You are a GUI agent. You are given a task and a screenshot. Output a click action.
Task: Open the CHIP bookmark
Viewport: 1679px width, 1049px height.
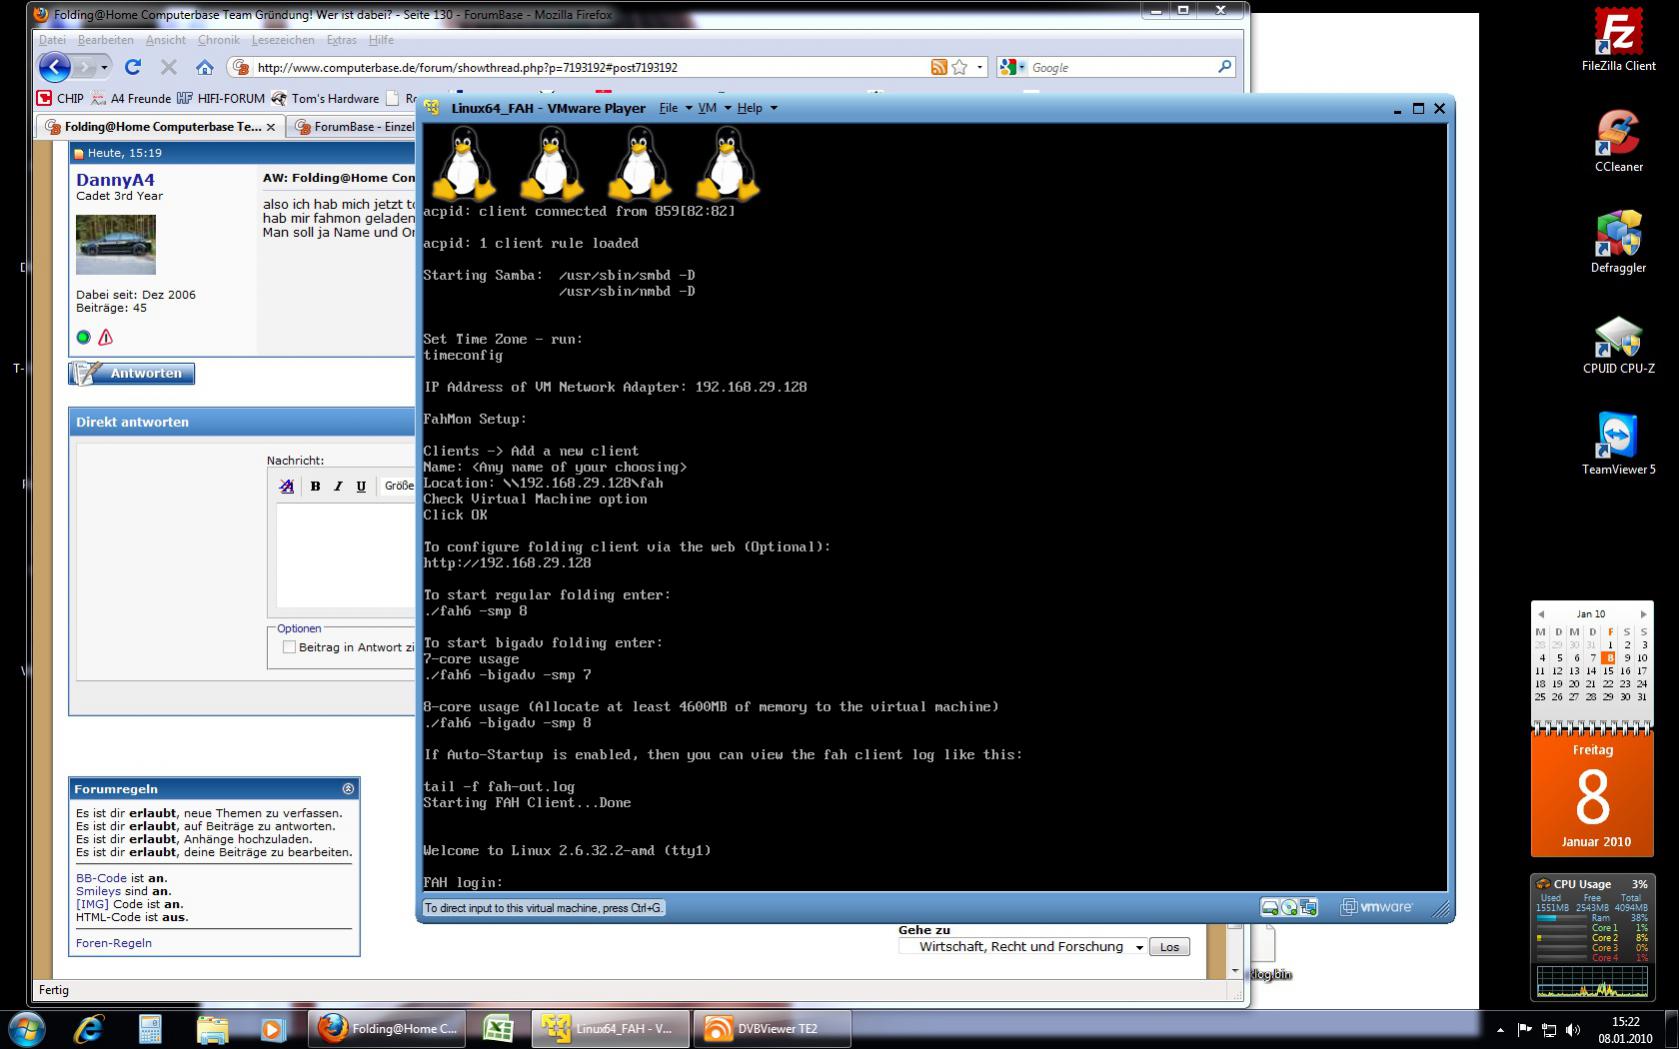[x=60, y=98]
